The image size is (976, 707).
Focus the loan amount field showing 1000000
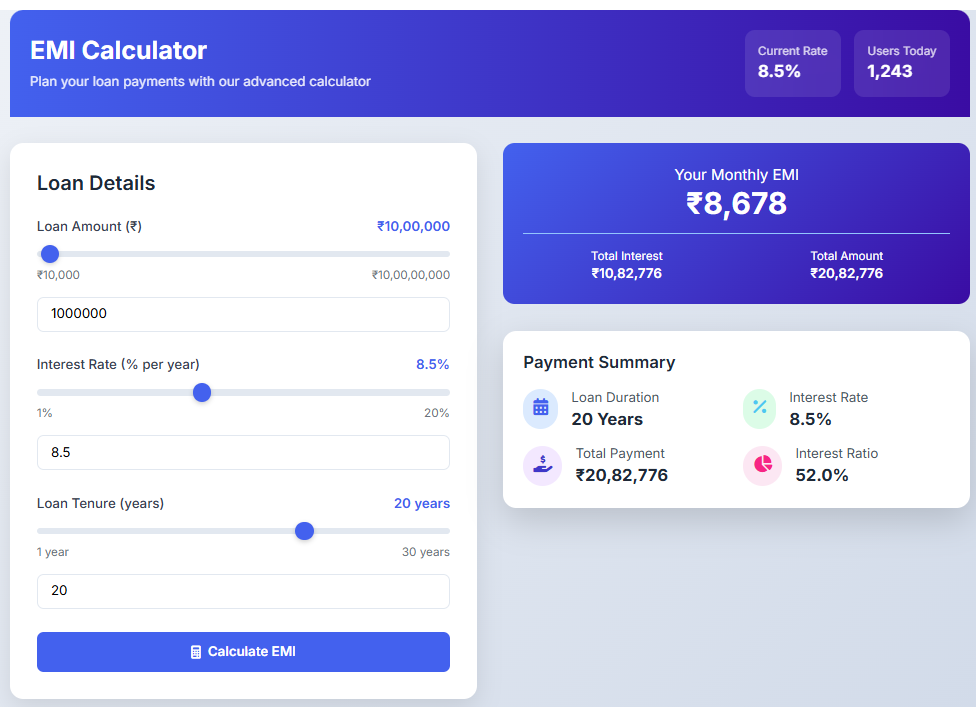243,314
